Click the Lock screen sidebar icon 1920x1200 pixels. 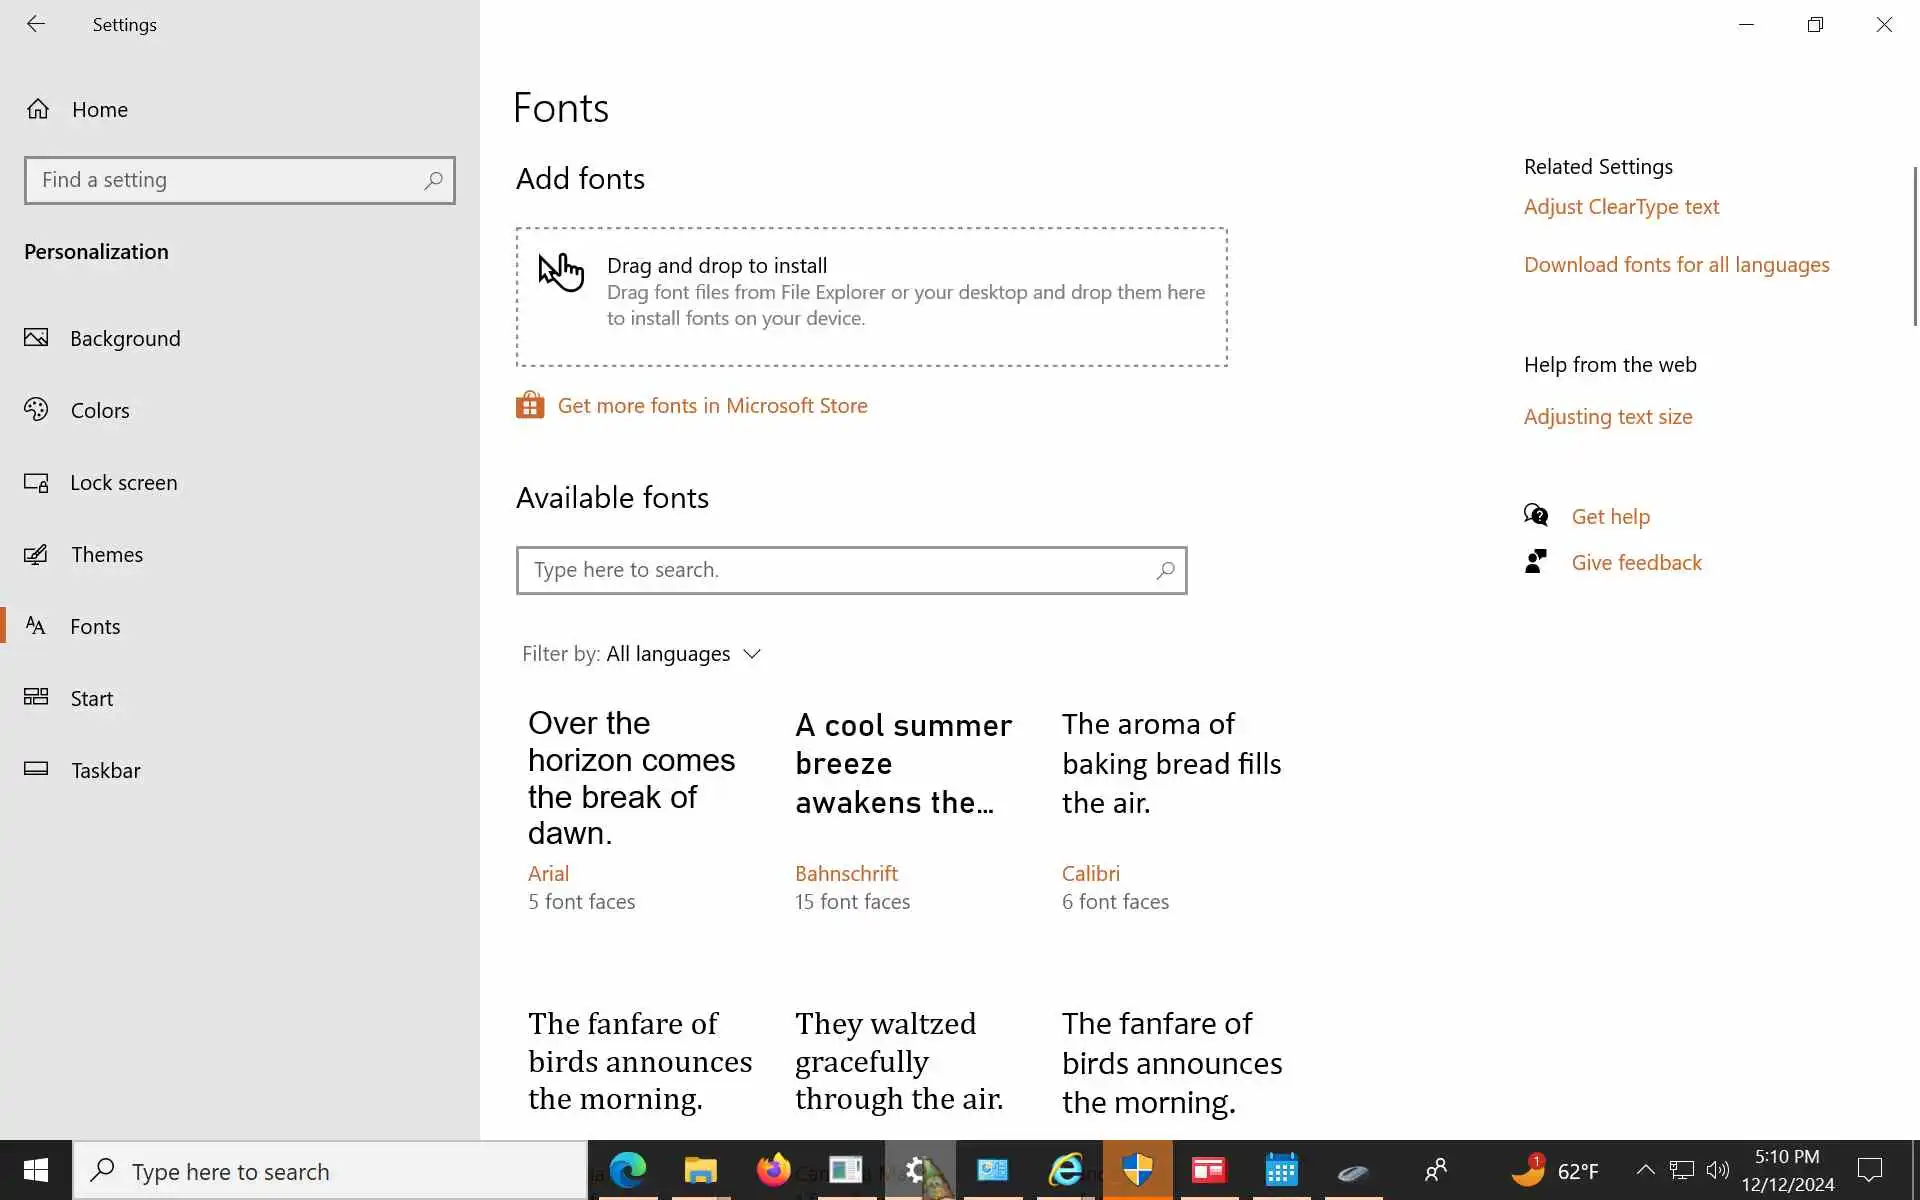tap(37, 483)
